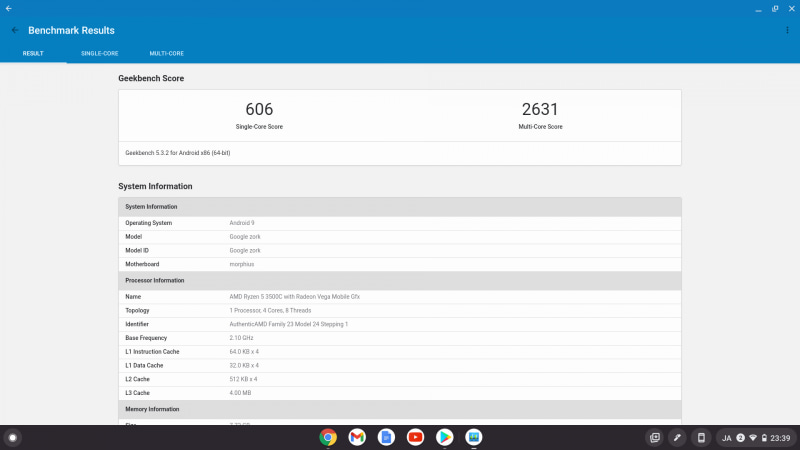Open YouTube from the shelf

coord(415,437)
